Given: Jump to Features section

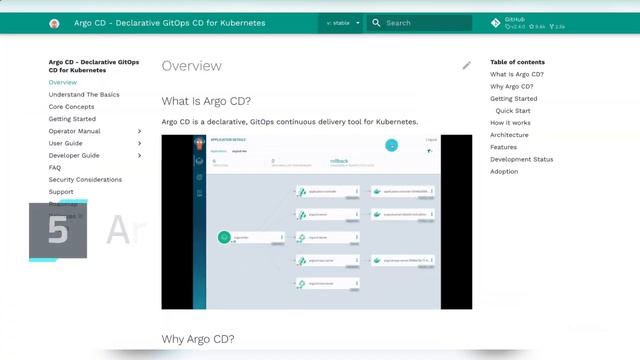Looking at the screenshot, I should click(503, 147).
